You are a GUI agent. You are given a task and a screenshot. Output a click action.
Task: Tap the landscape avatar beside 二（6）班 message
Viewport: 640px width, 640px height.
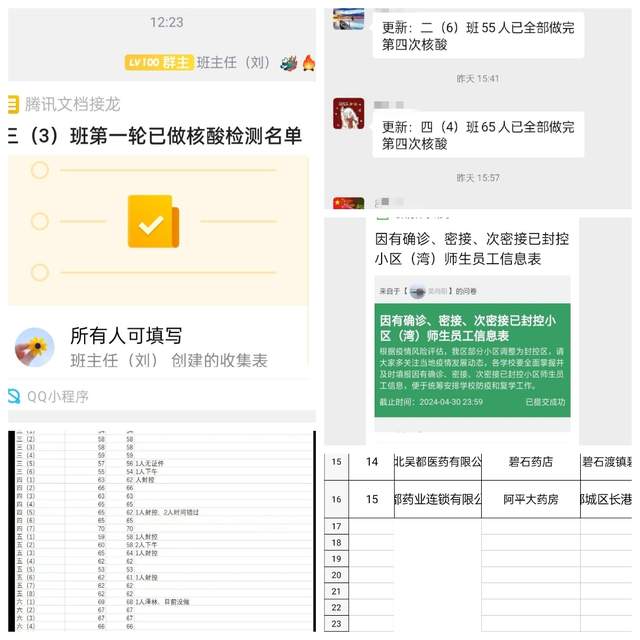pyautogui.click(x=349, y=19)
